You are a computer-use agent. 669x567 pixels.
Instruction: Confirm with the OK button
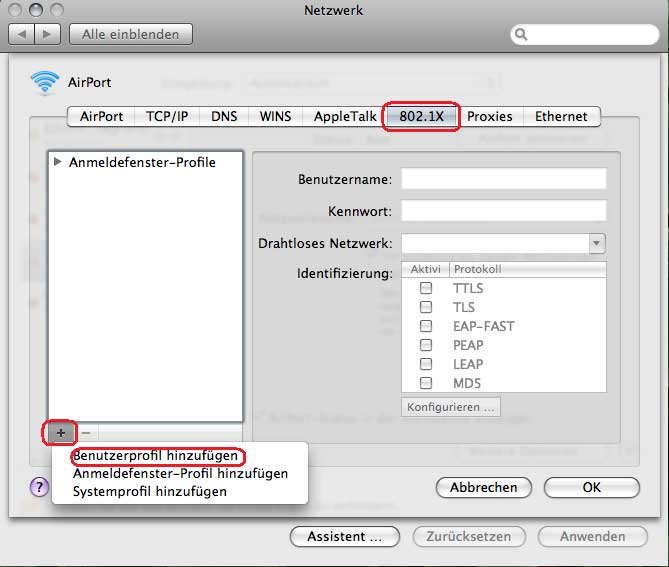592,487
